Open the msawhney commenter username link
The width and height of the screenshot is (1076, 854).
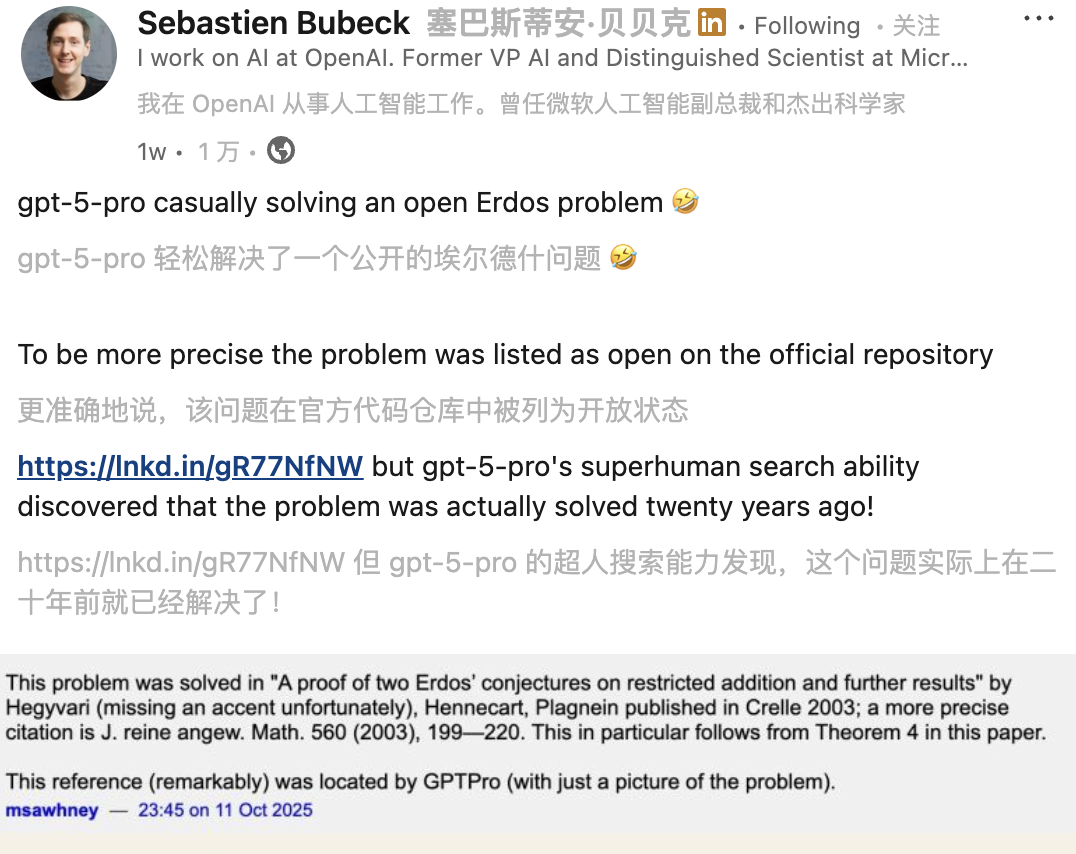(52, 810)
